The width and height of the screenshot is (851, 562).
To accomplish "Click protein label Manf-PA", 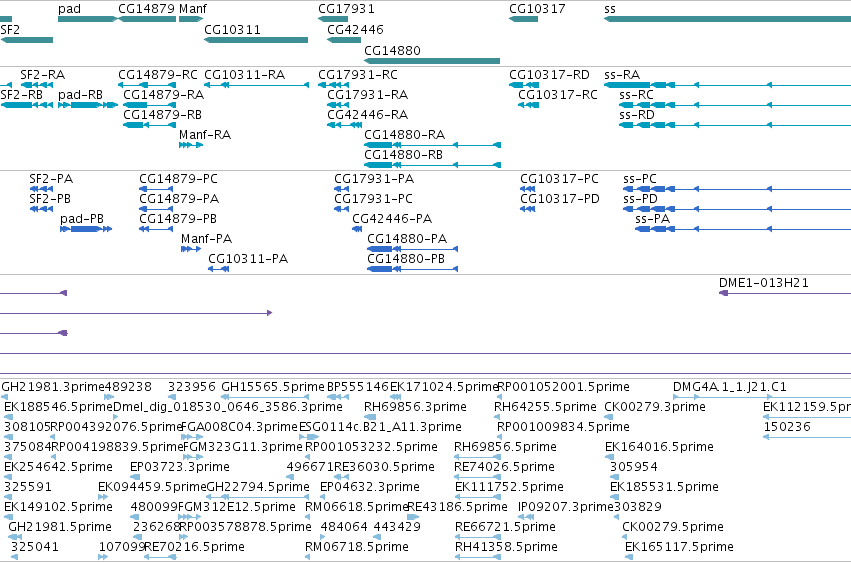I will [x=206, y=239].
